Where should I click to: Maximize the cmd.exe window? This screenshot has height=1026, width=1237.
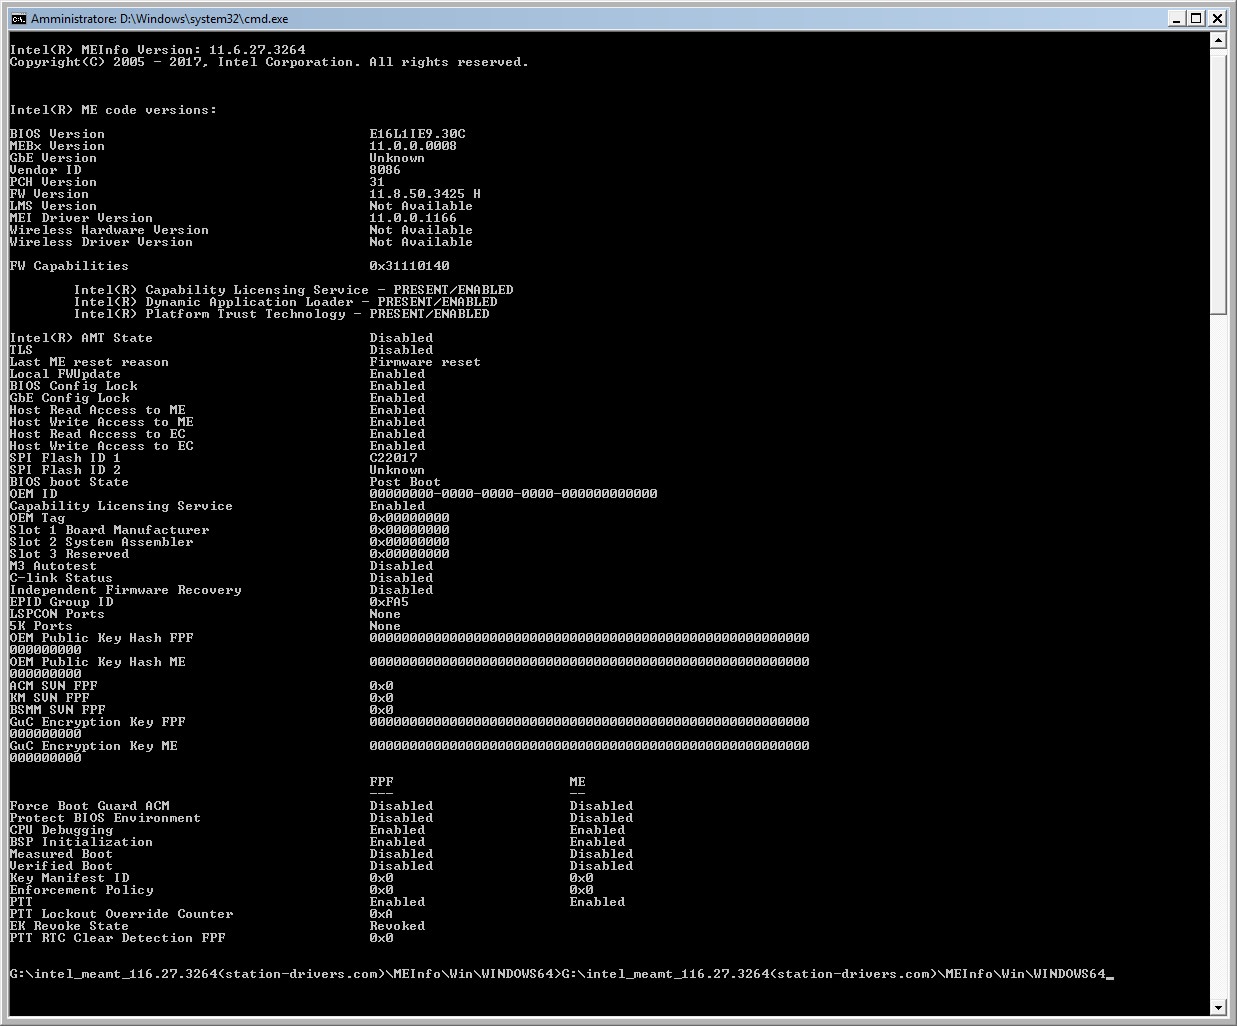click(1196, 18)
